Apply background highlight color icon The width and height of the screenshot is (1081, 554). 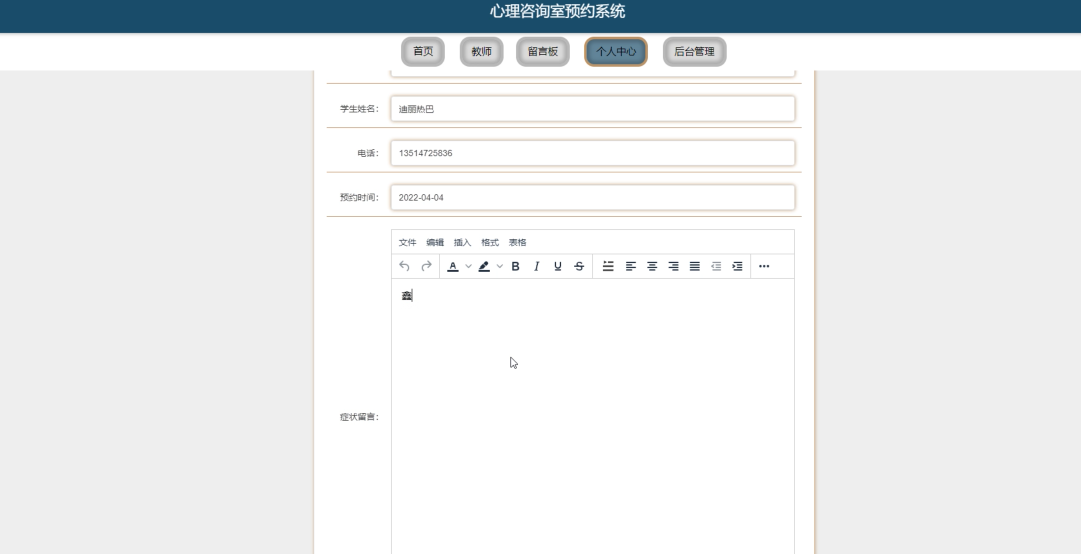pyautogui.click(x=484, y=266)
